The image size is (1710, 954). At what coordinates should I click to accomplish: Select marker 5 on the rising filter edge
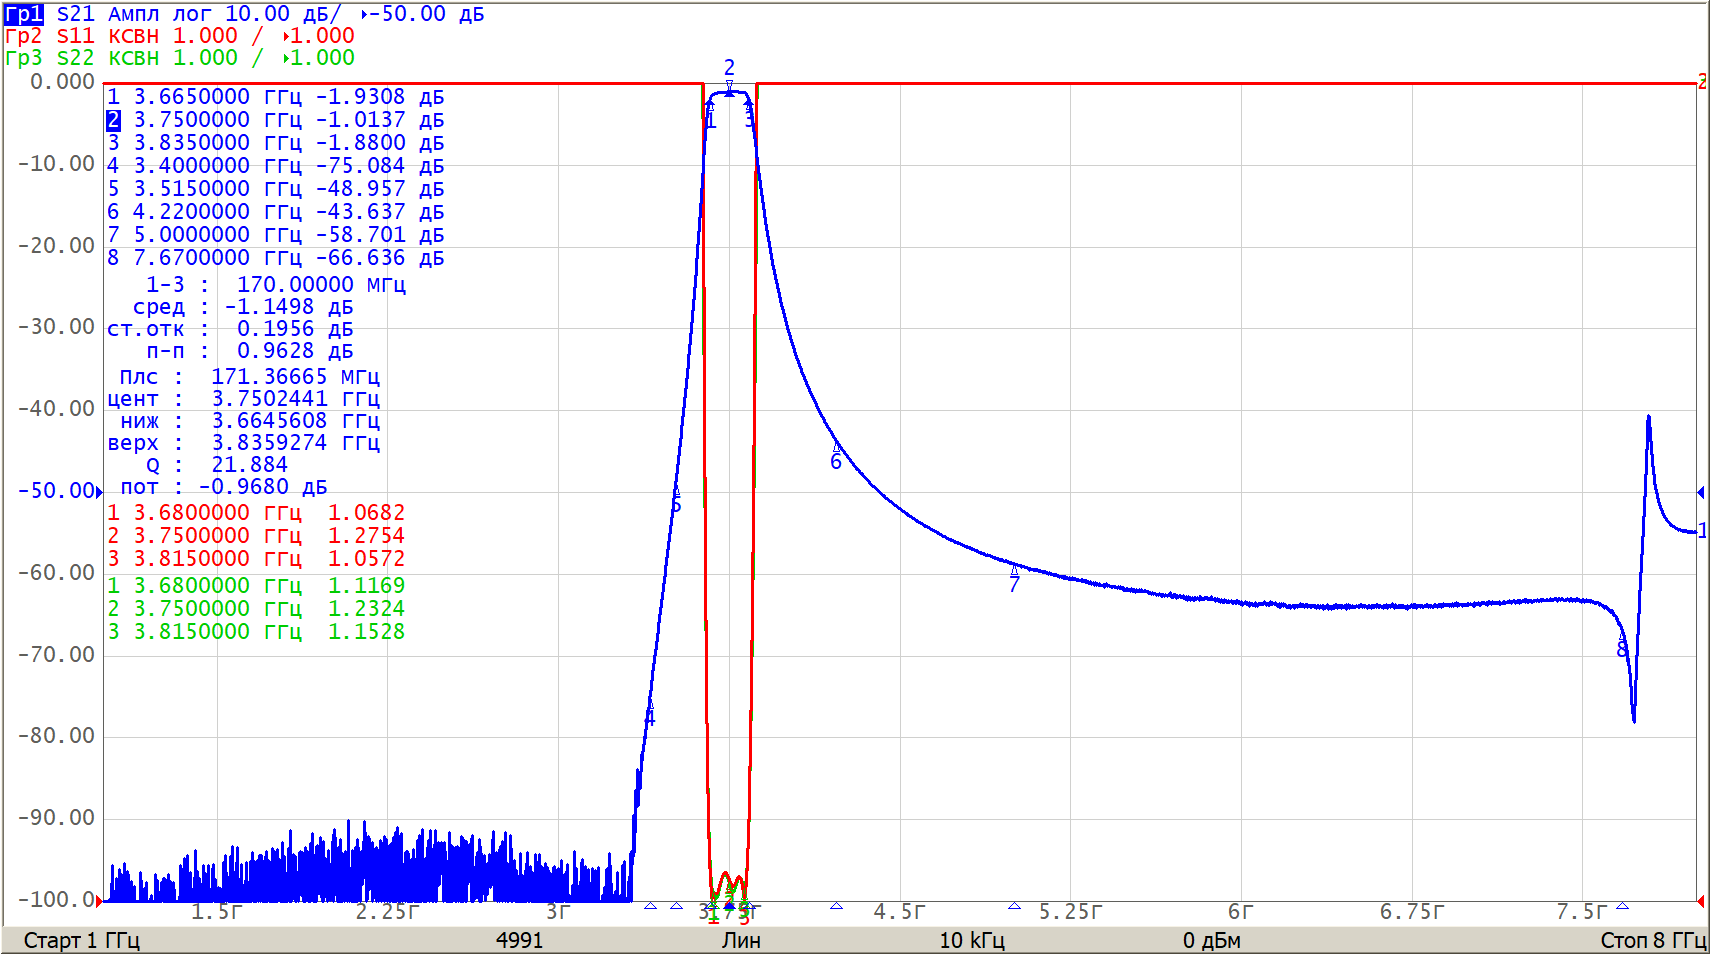(676, 491)
